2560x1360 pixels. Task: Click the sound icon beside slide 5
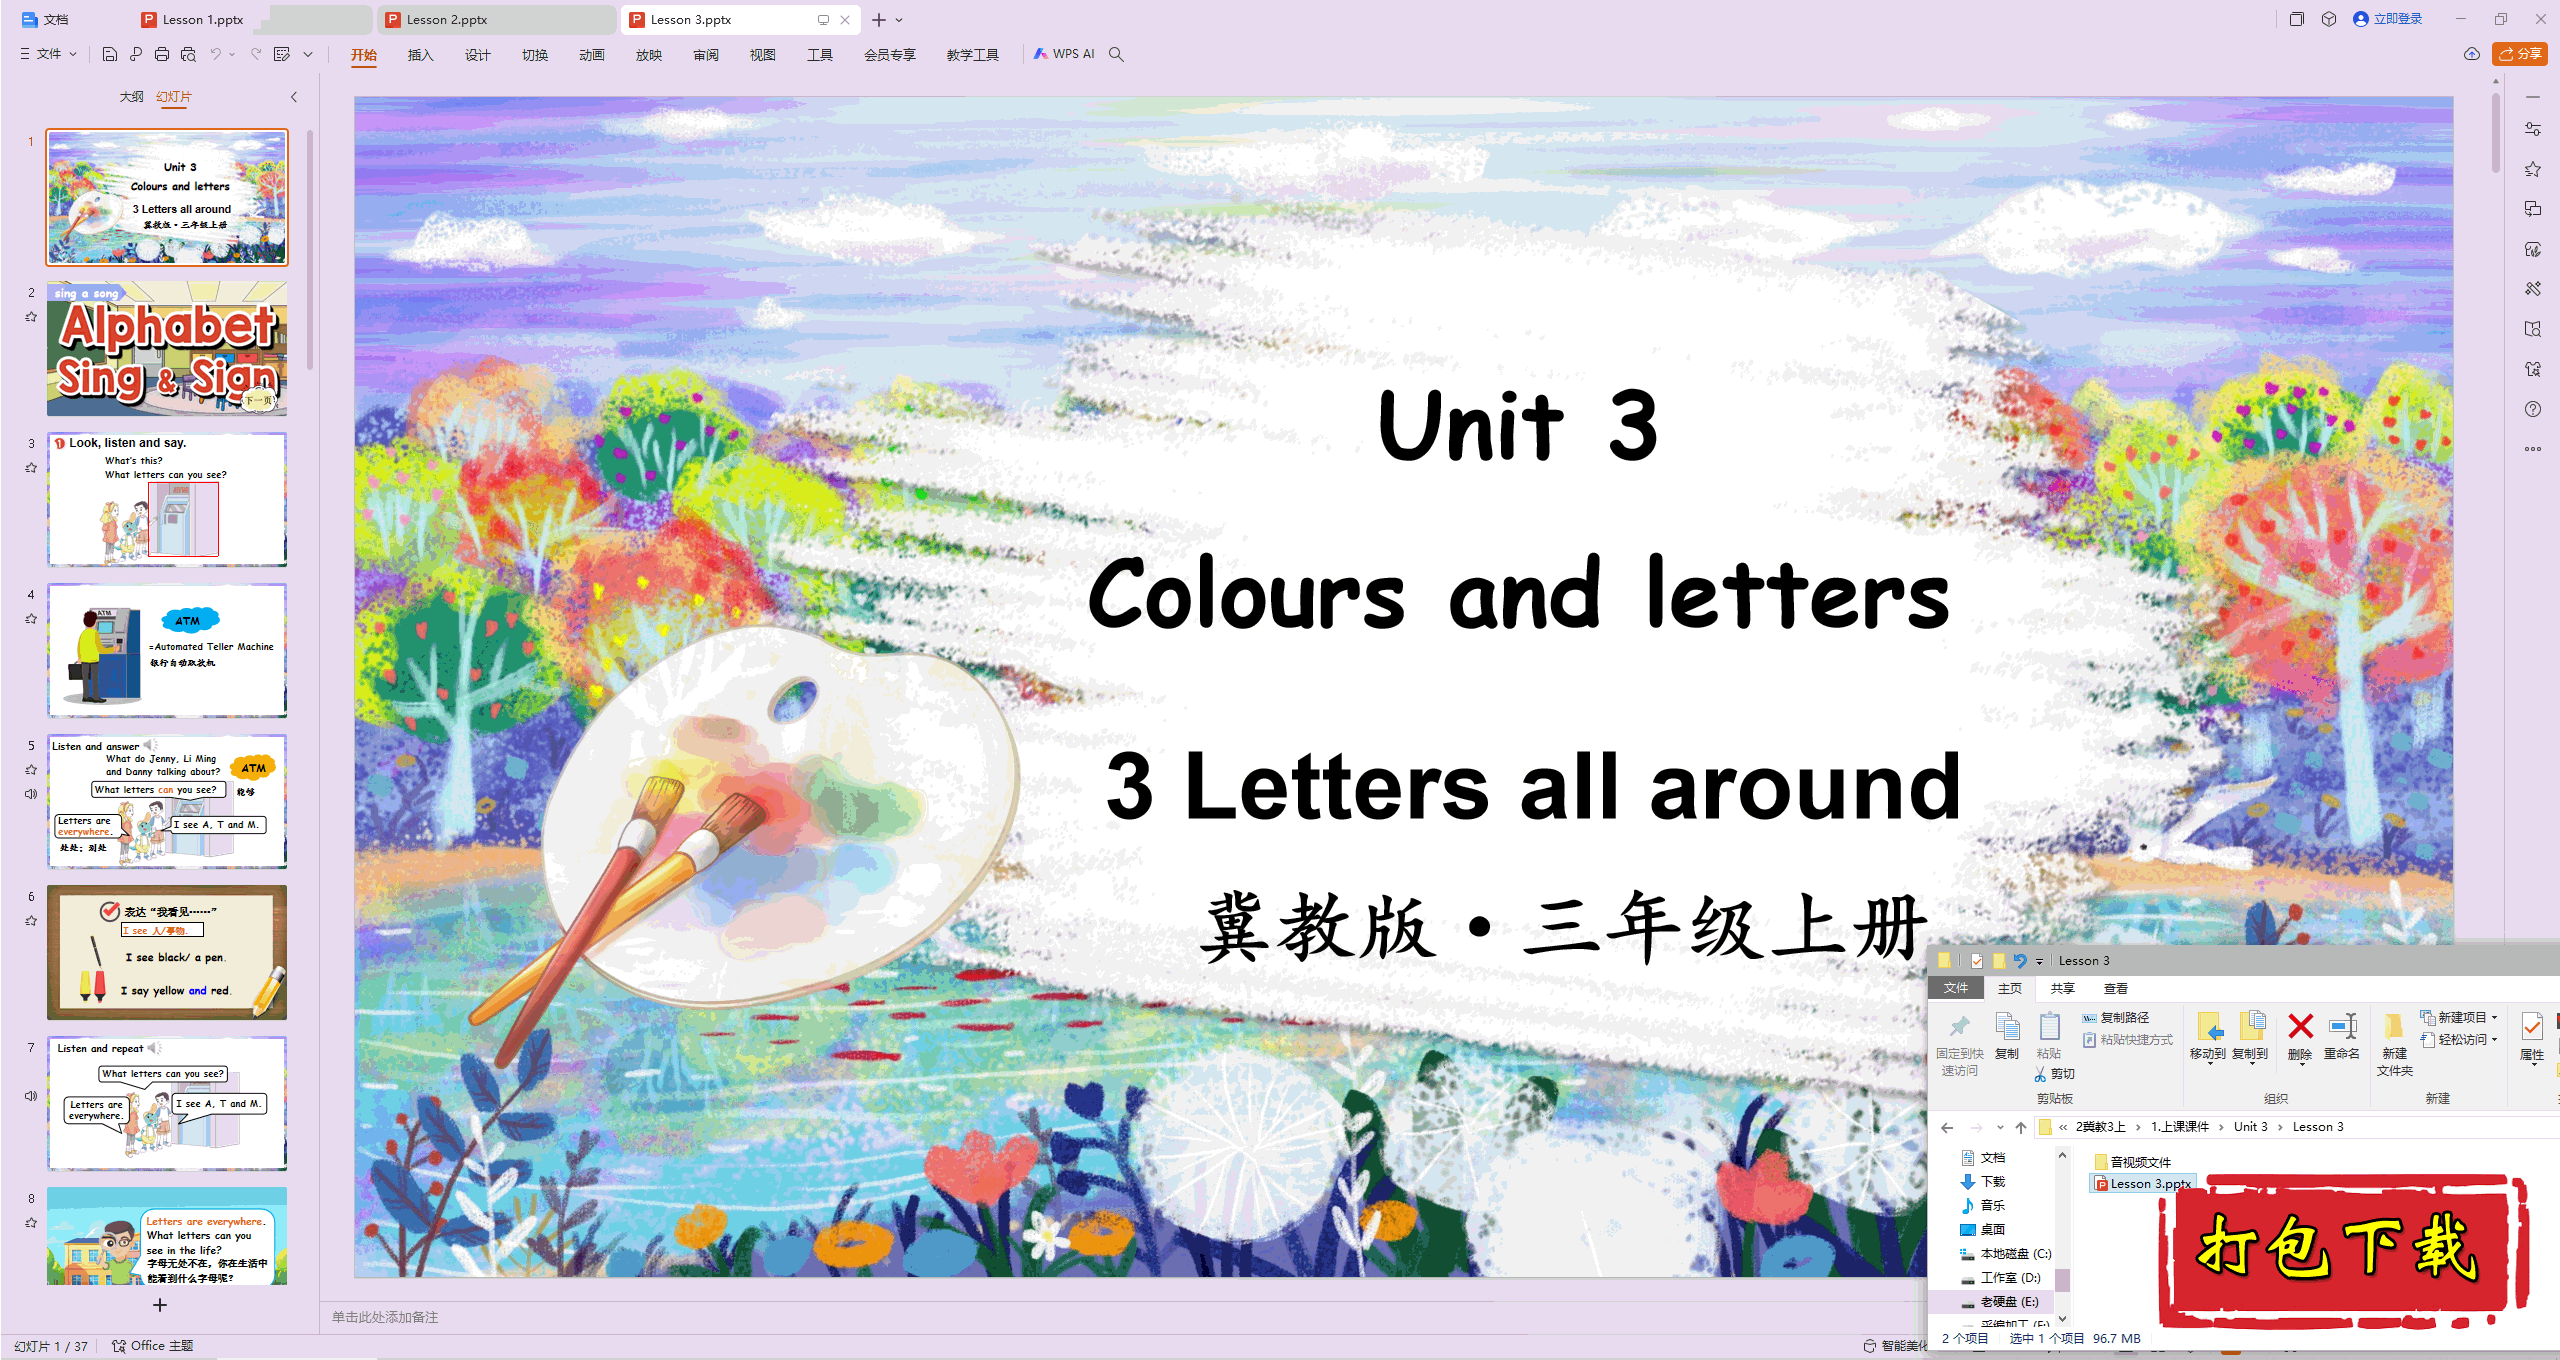coord(31,794)
